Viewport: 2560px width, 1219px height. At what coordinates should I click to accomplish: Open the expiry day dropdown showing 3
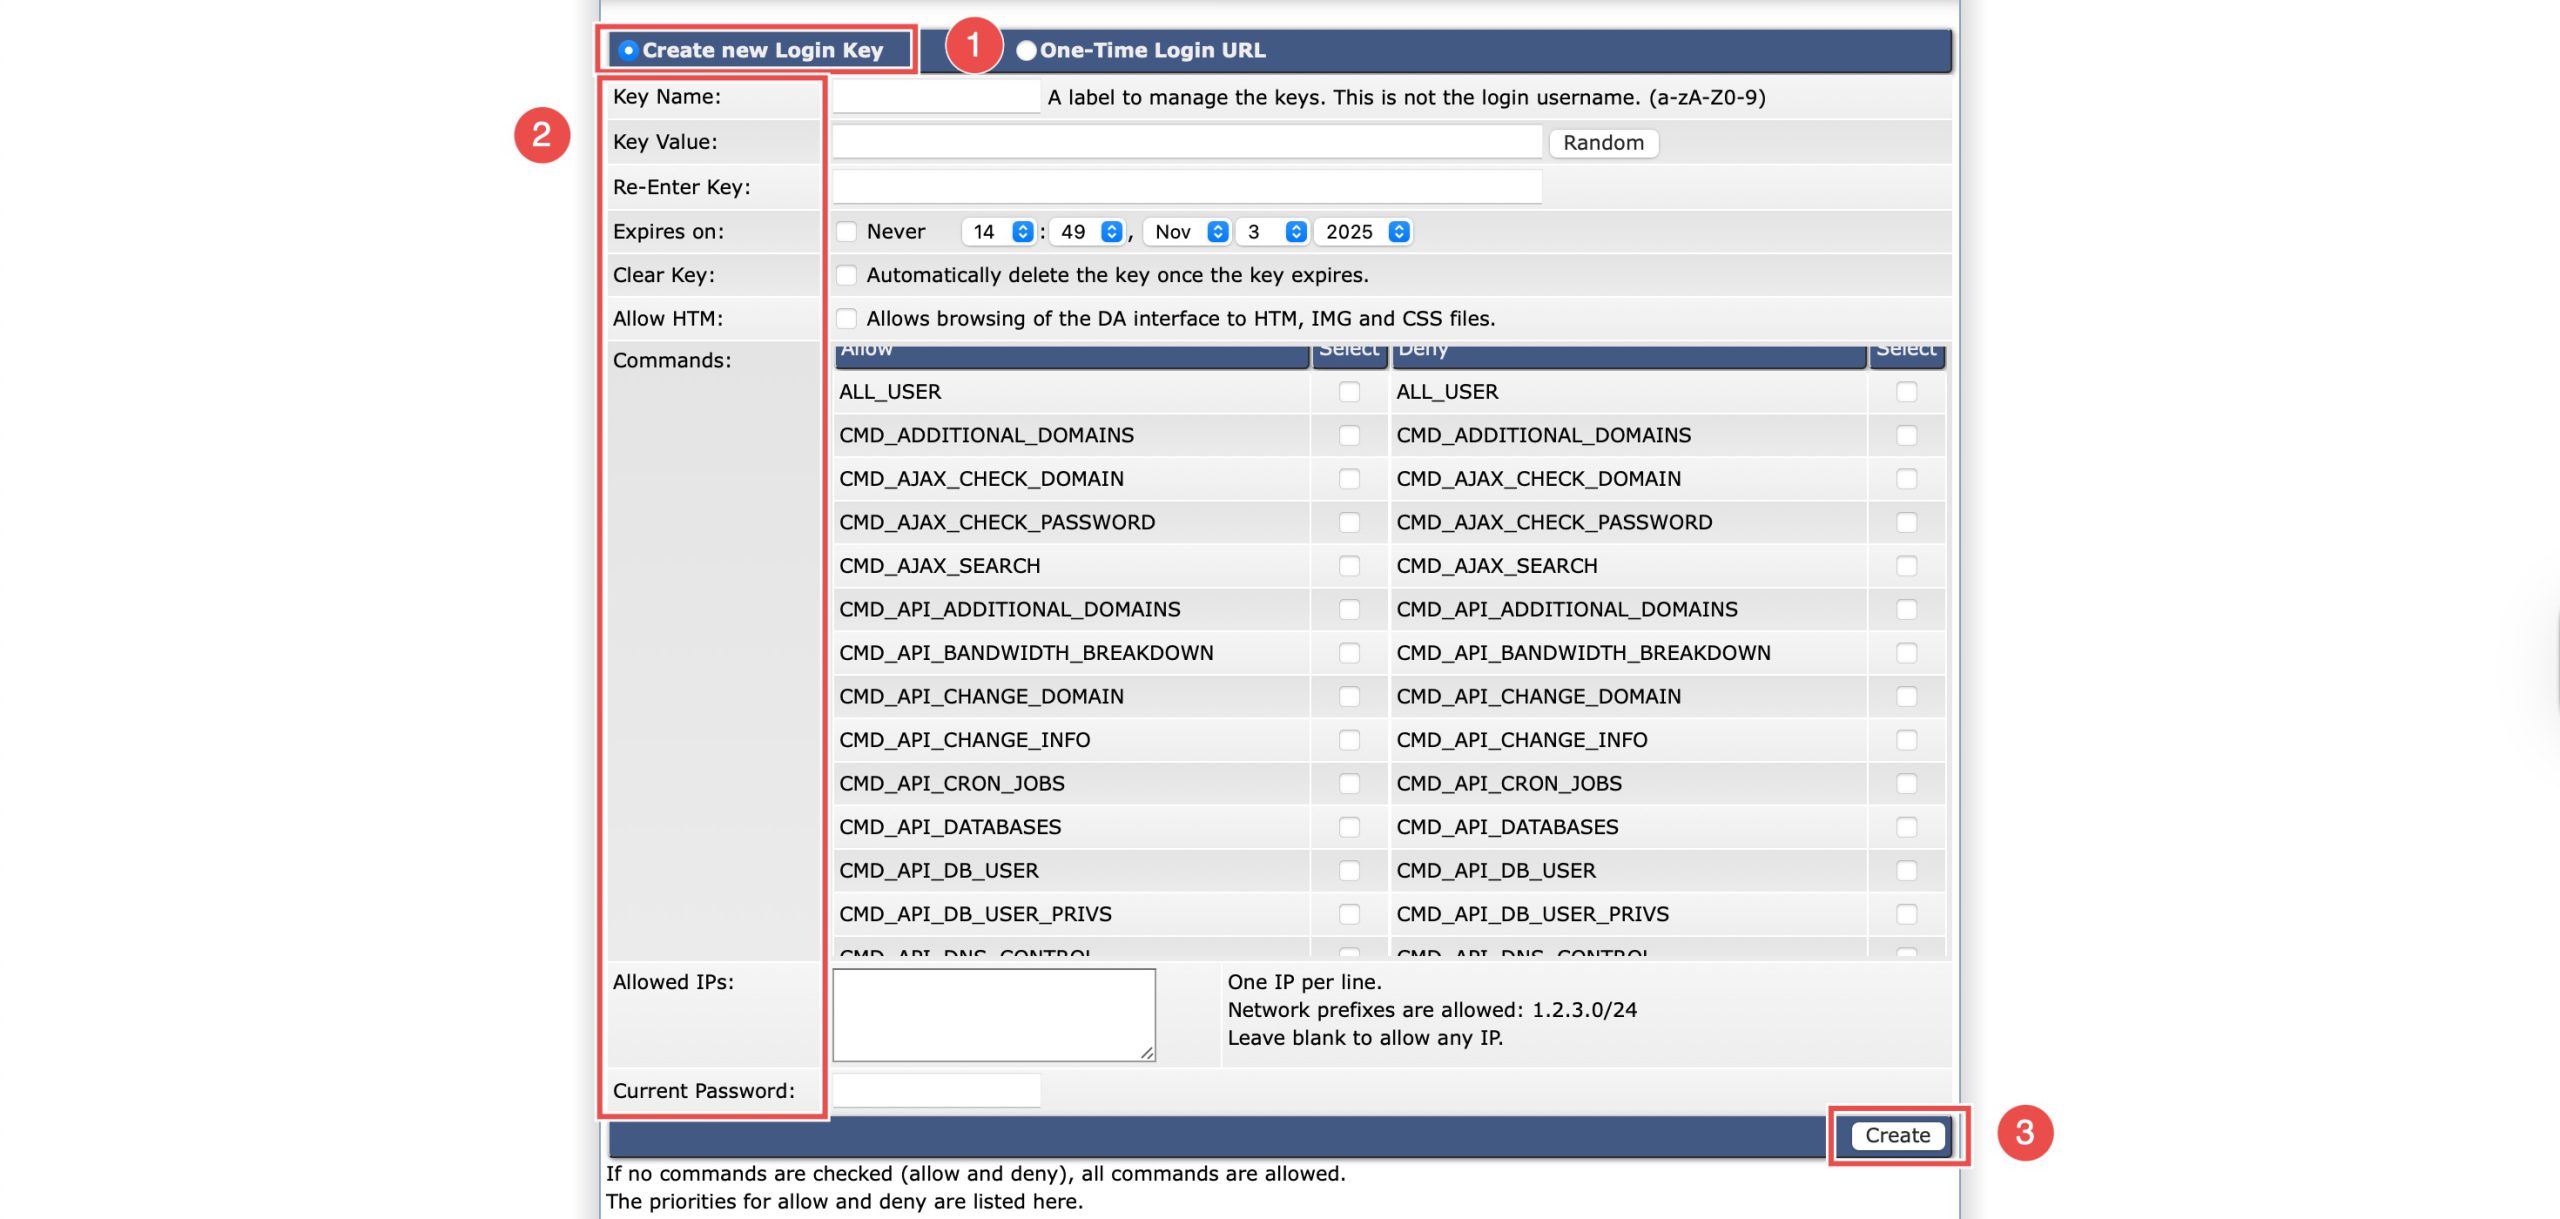(1272, 232)
